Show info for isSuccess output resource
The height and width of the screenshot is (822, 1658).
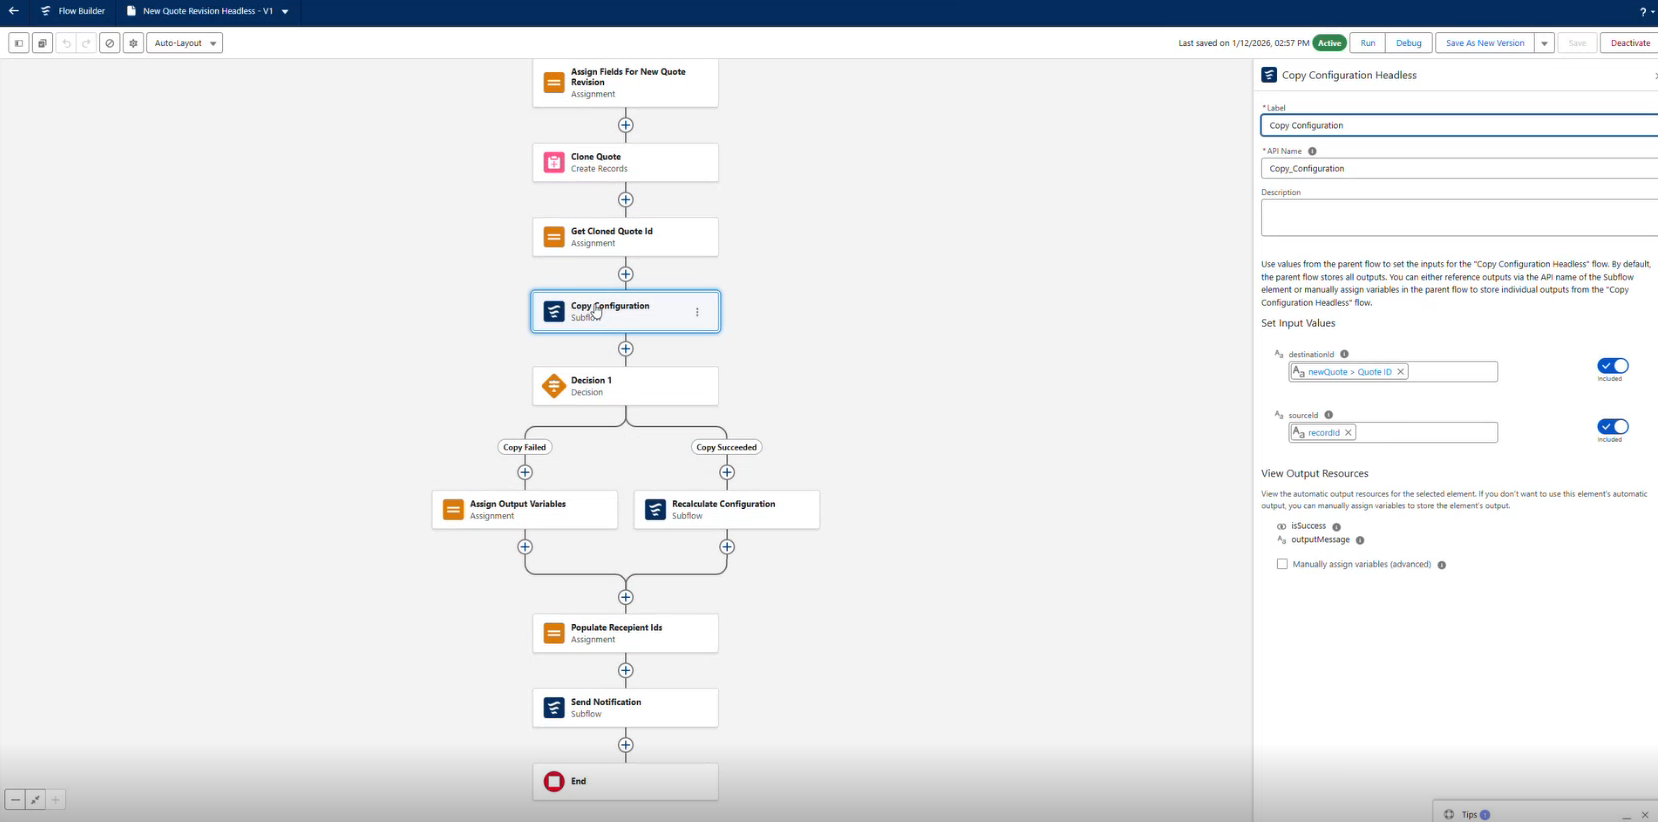(1336, 527)
